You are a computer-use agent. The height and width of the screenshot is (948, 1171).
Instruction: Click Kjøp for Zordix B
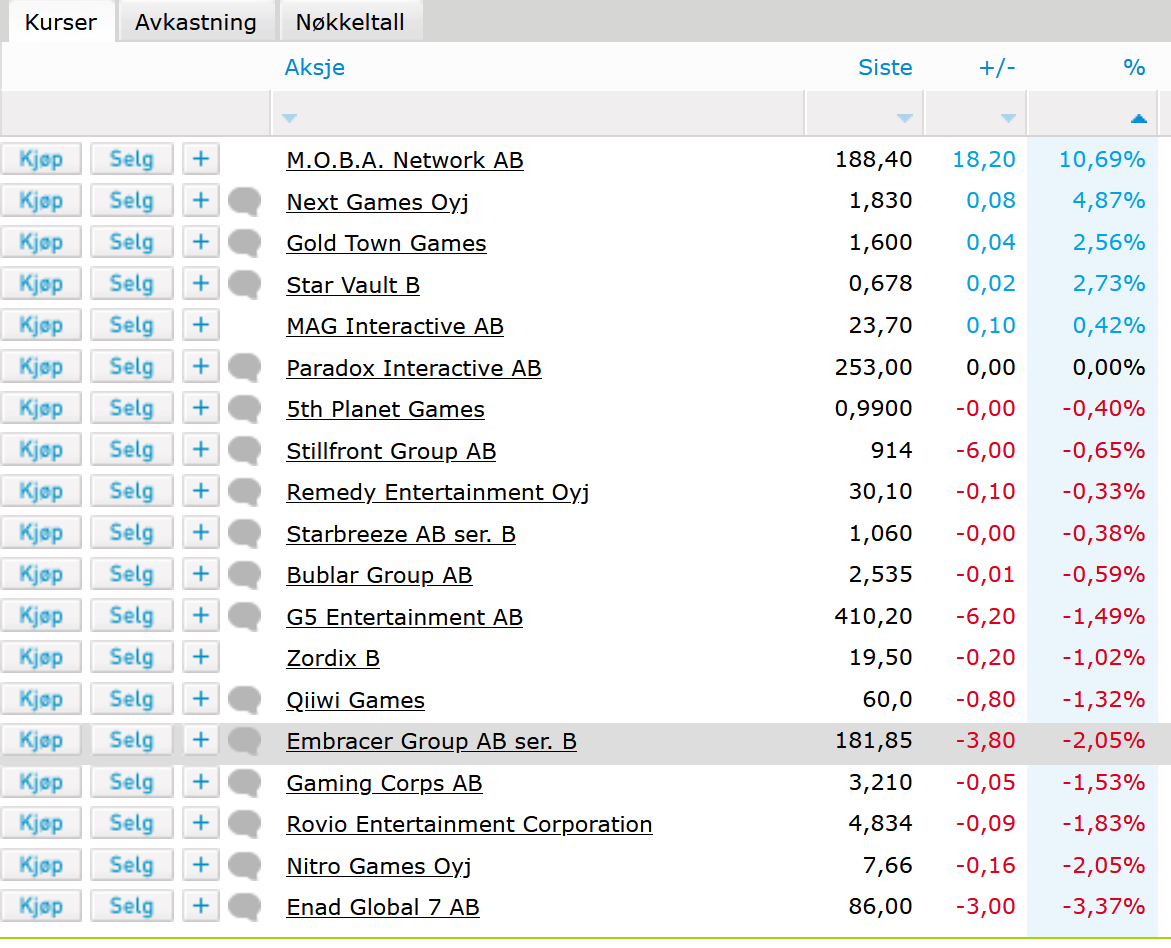41,657
